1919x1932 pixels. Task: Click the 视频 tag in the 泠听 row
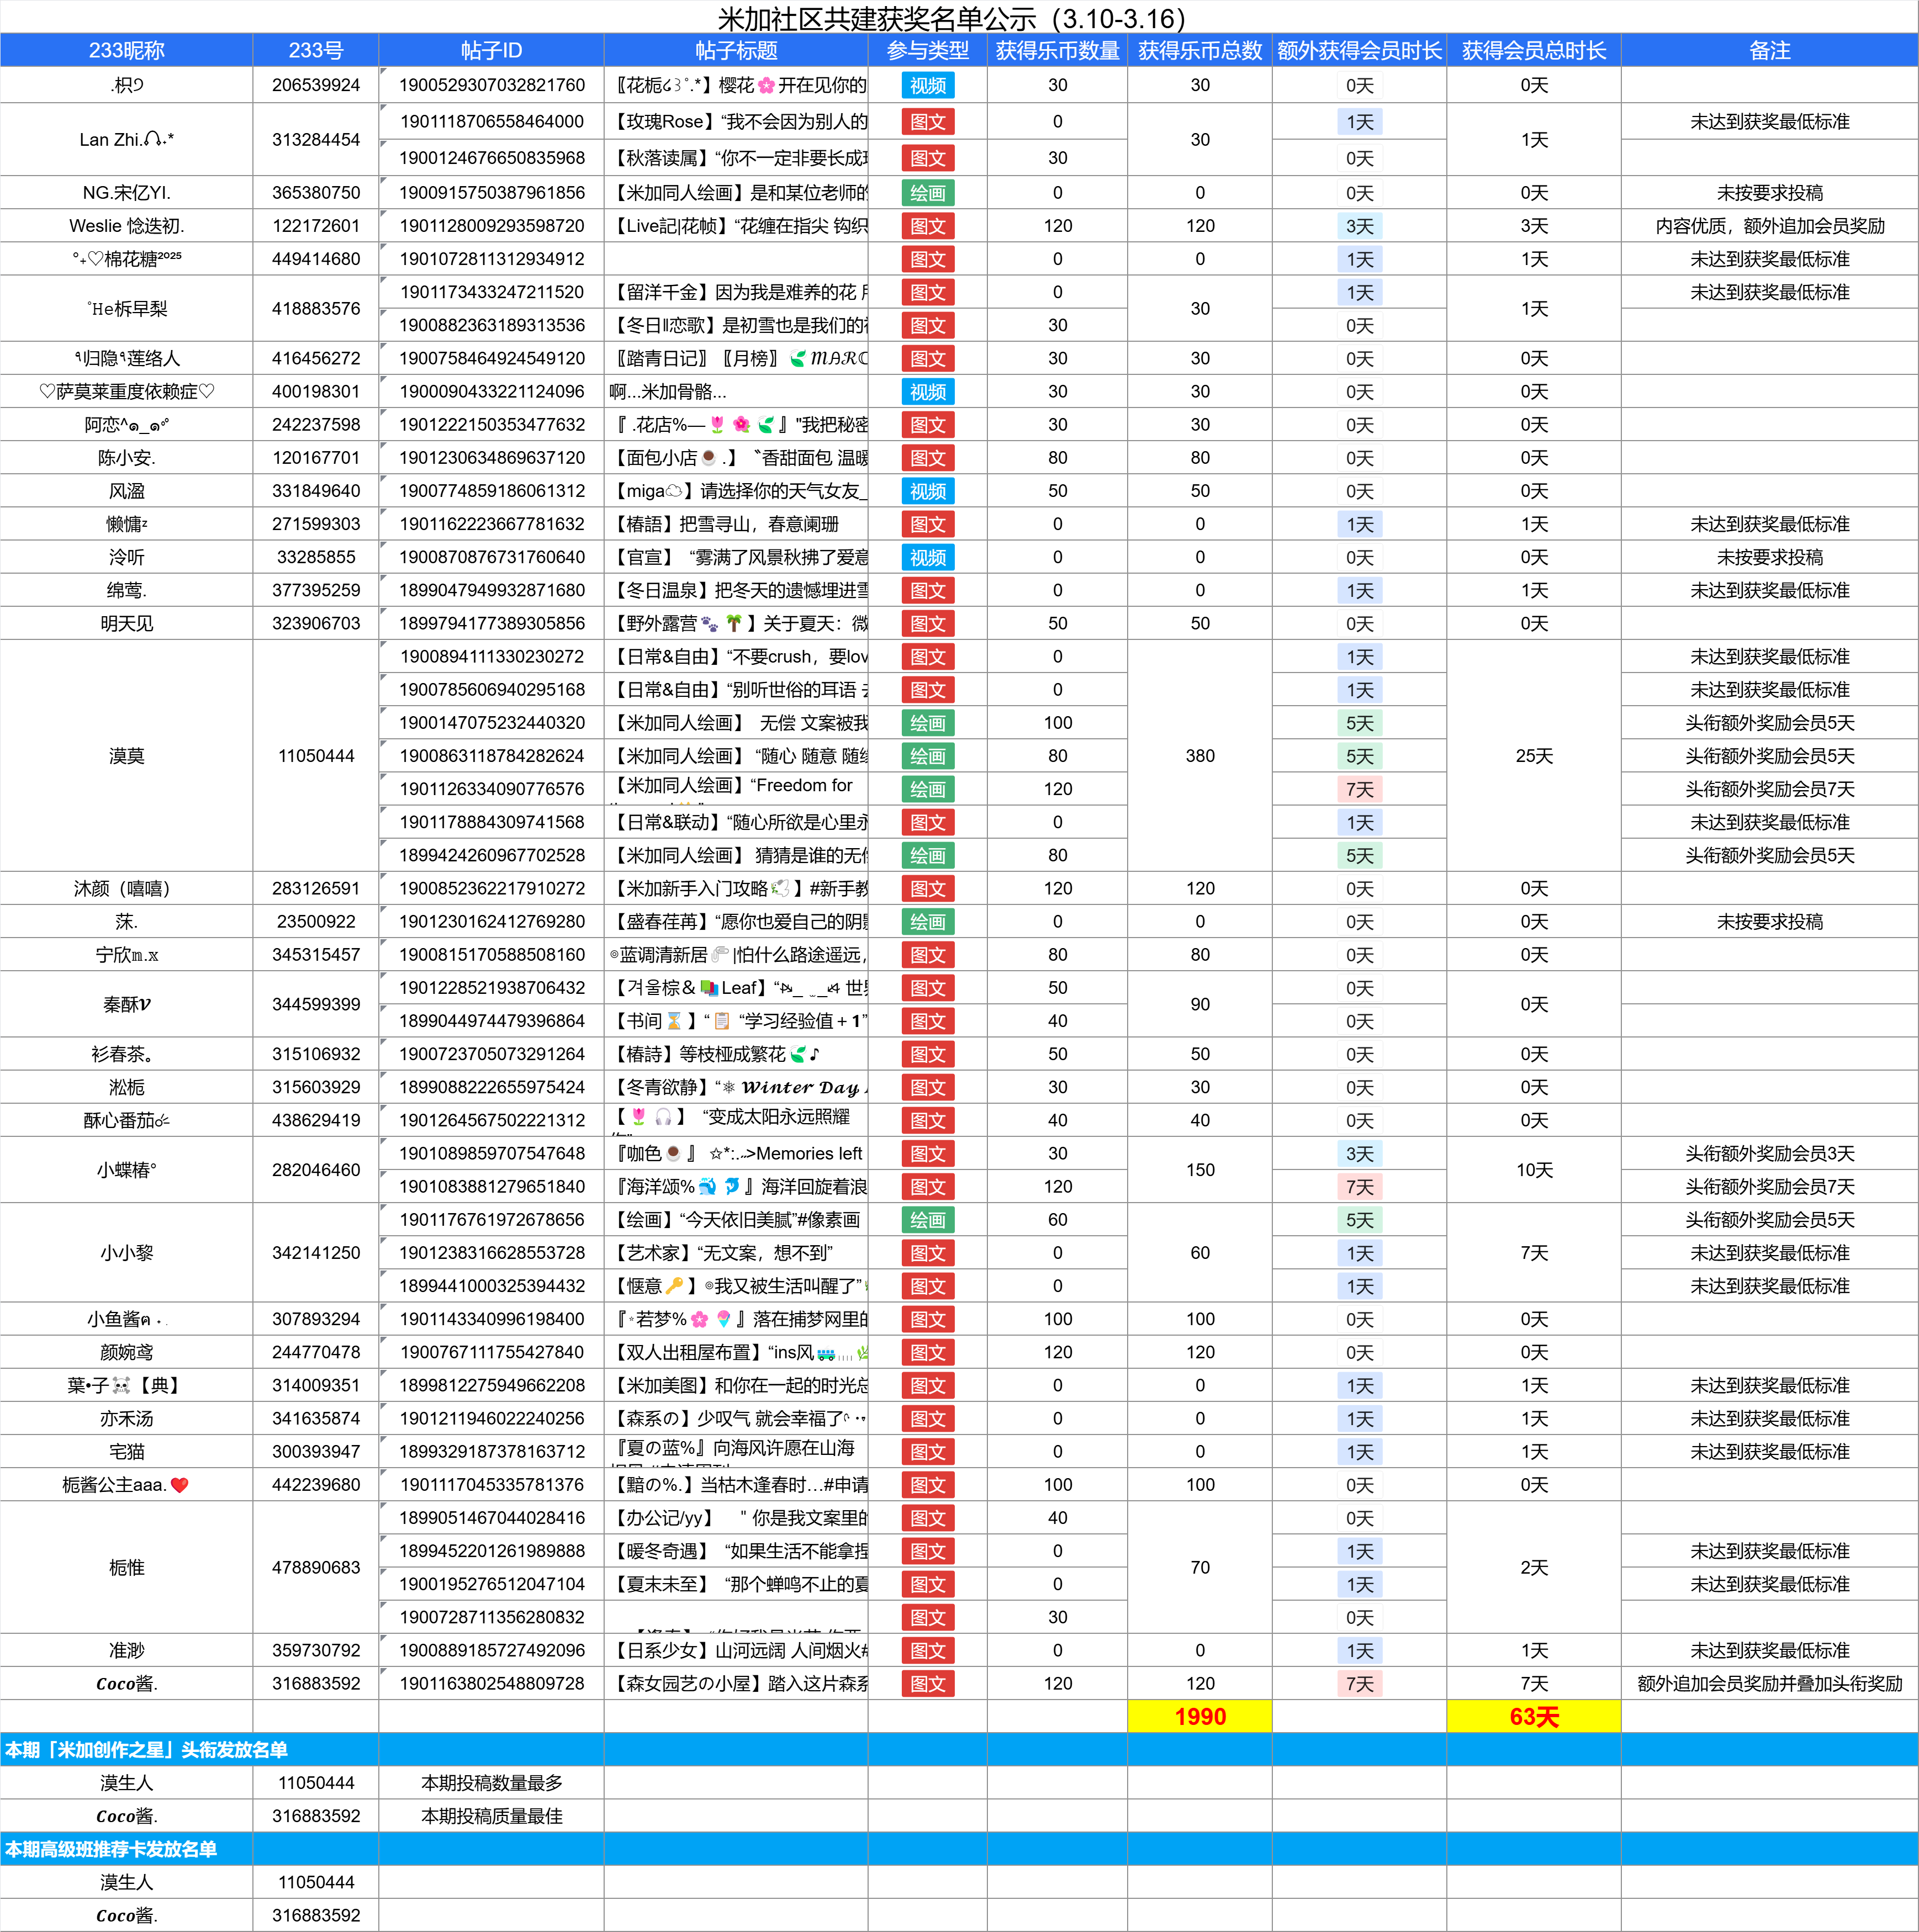(927, 557)
